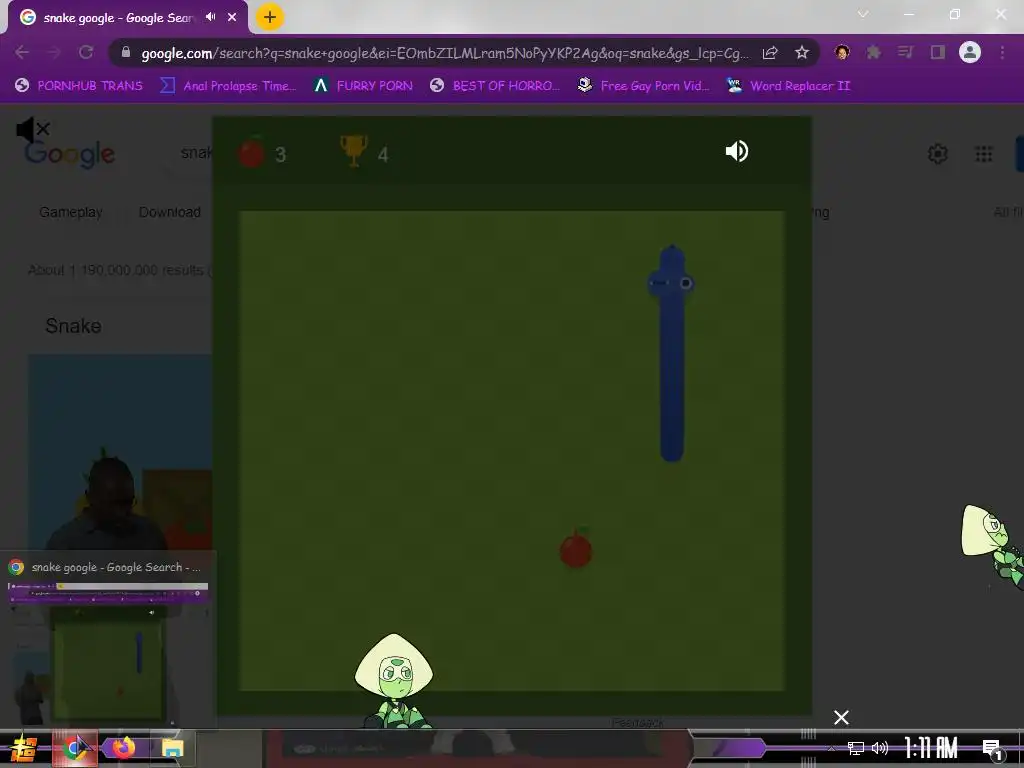
Task: Open the avatar extension icon in toolbar
Action: pyautogui.click(x=842, y=52)
